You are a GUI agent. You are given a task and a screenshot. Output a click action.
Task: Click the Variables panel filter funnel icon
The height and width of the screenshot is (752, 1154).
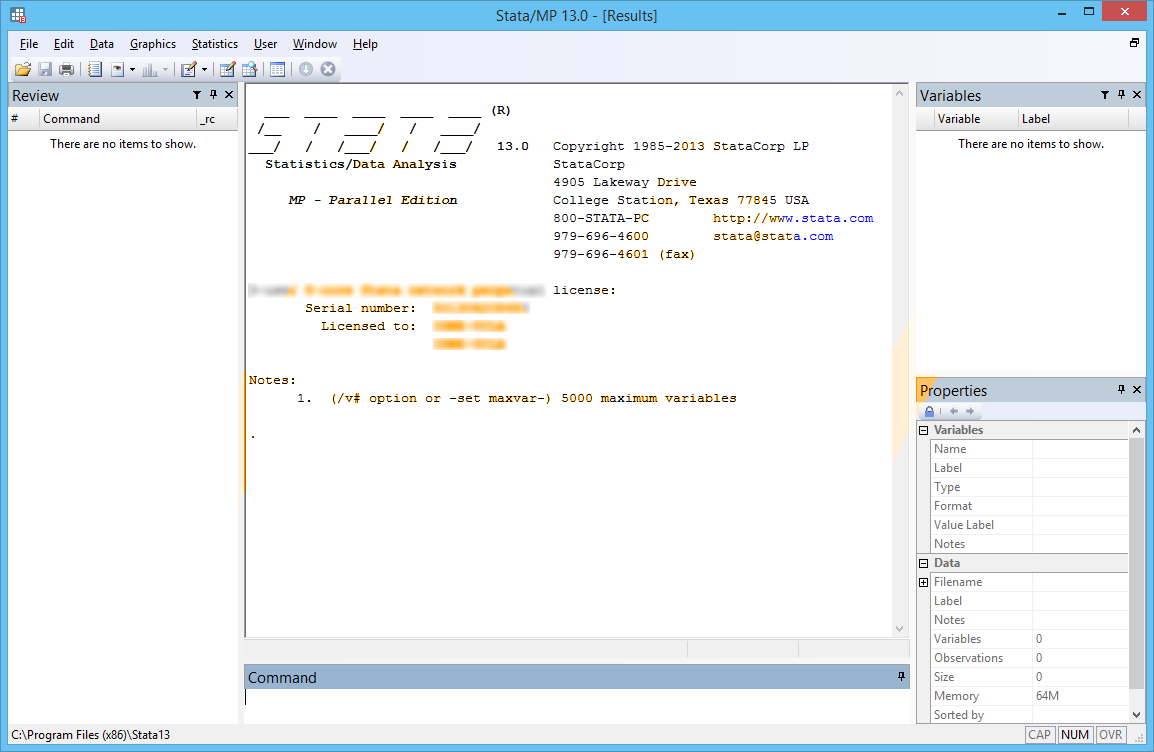coord(1105,95)
